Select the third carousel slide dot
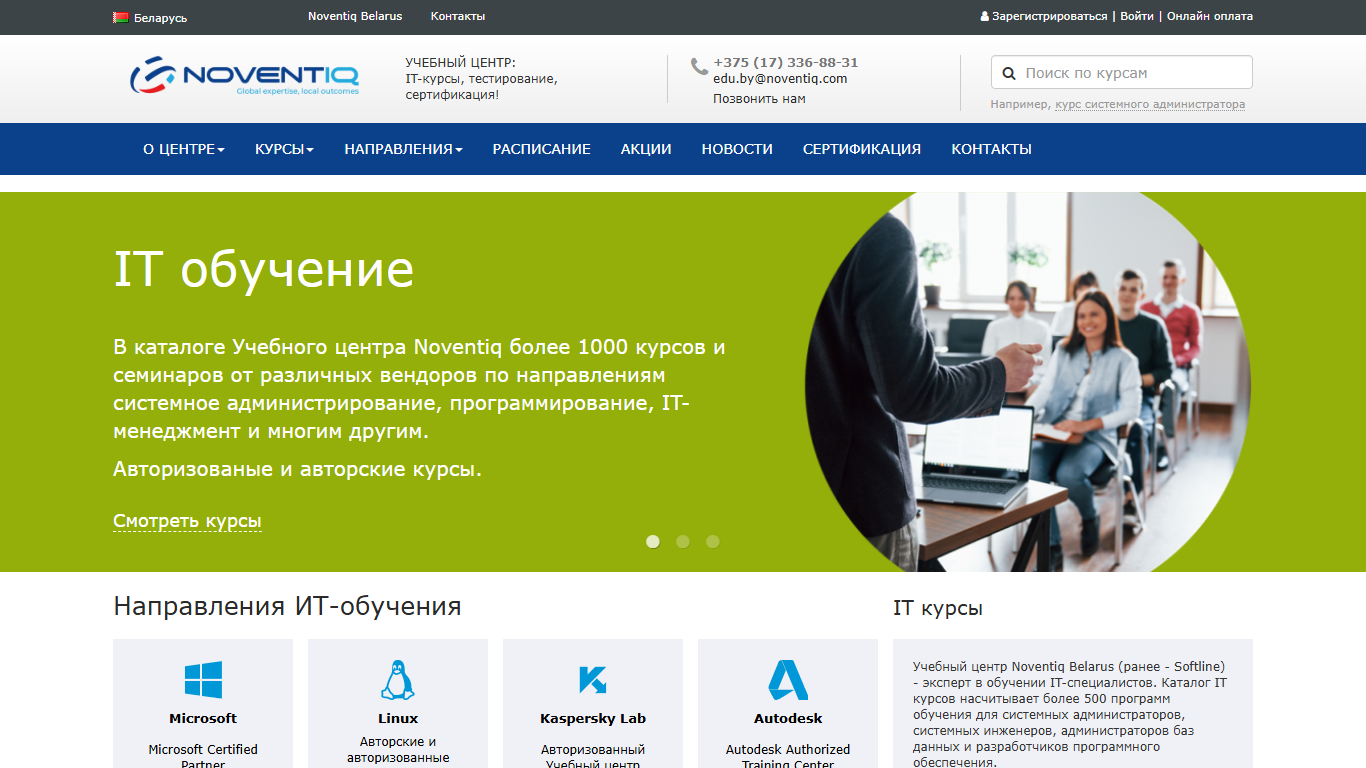The width and height of the screenshot is (1366, 768). coord(713,542)
